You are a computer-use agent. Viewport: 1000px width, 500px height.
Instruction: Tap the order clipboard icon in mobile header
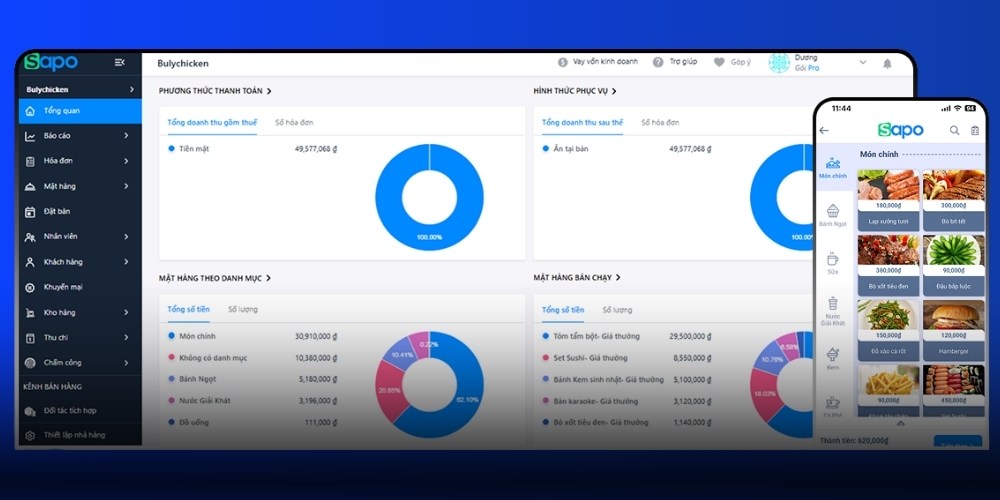point(975,130)
